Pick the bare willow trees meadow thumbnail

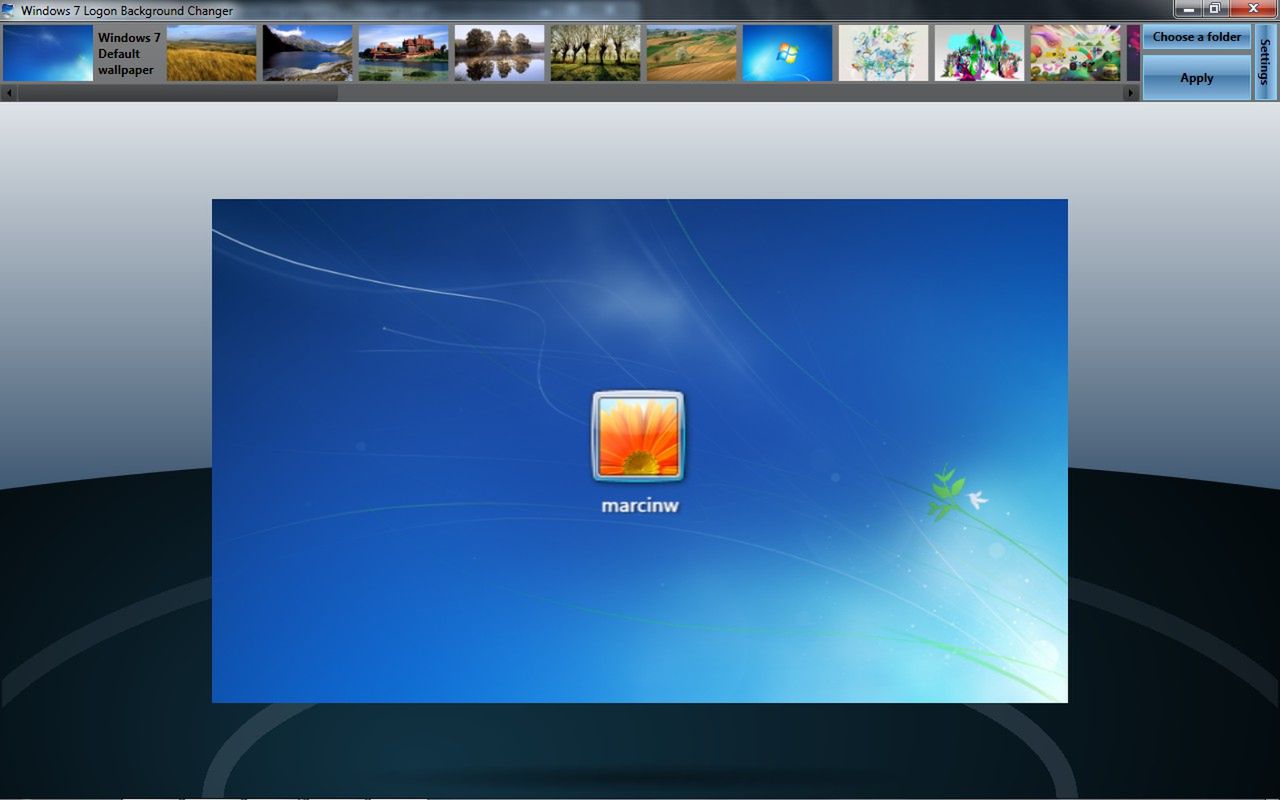(595, 53)
